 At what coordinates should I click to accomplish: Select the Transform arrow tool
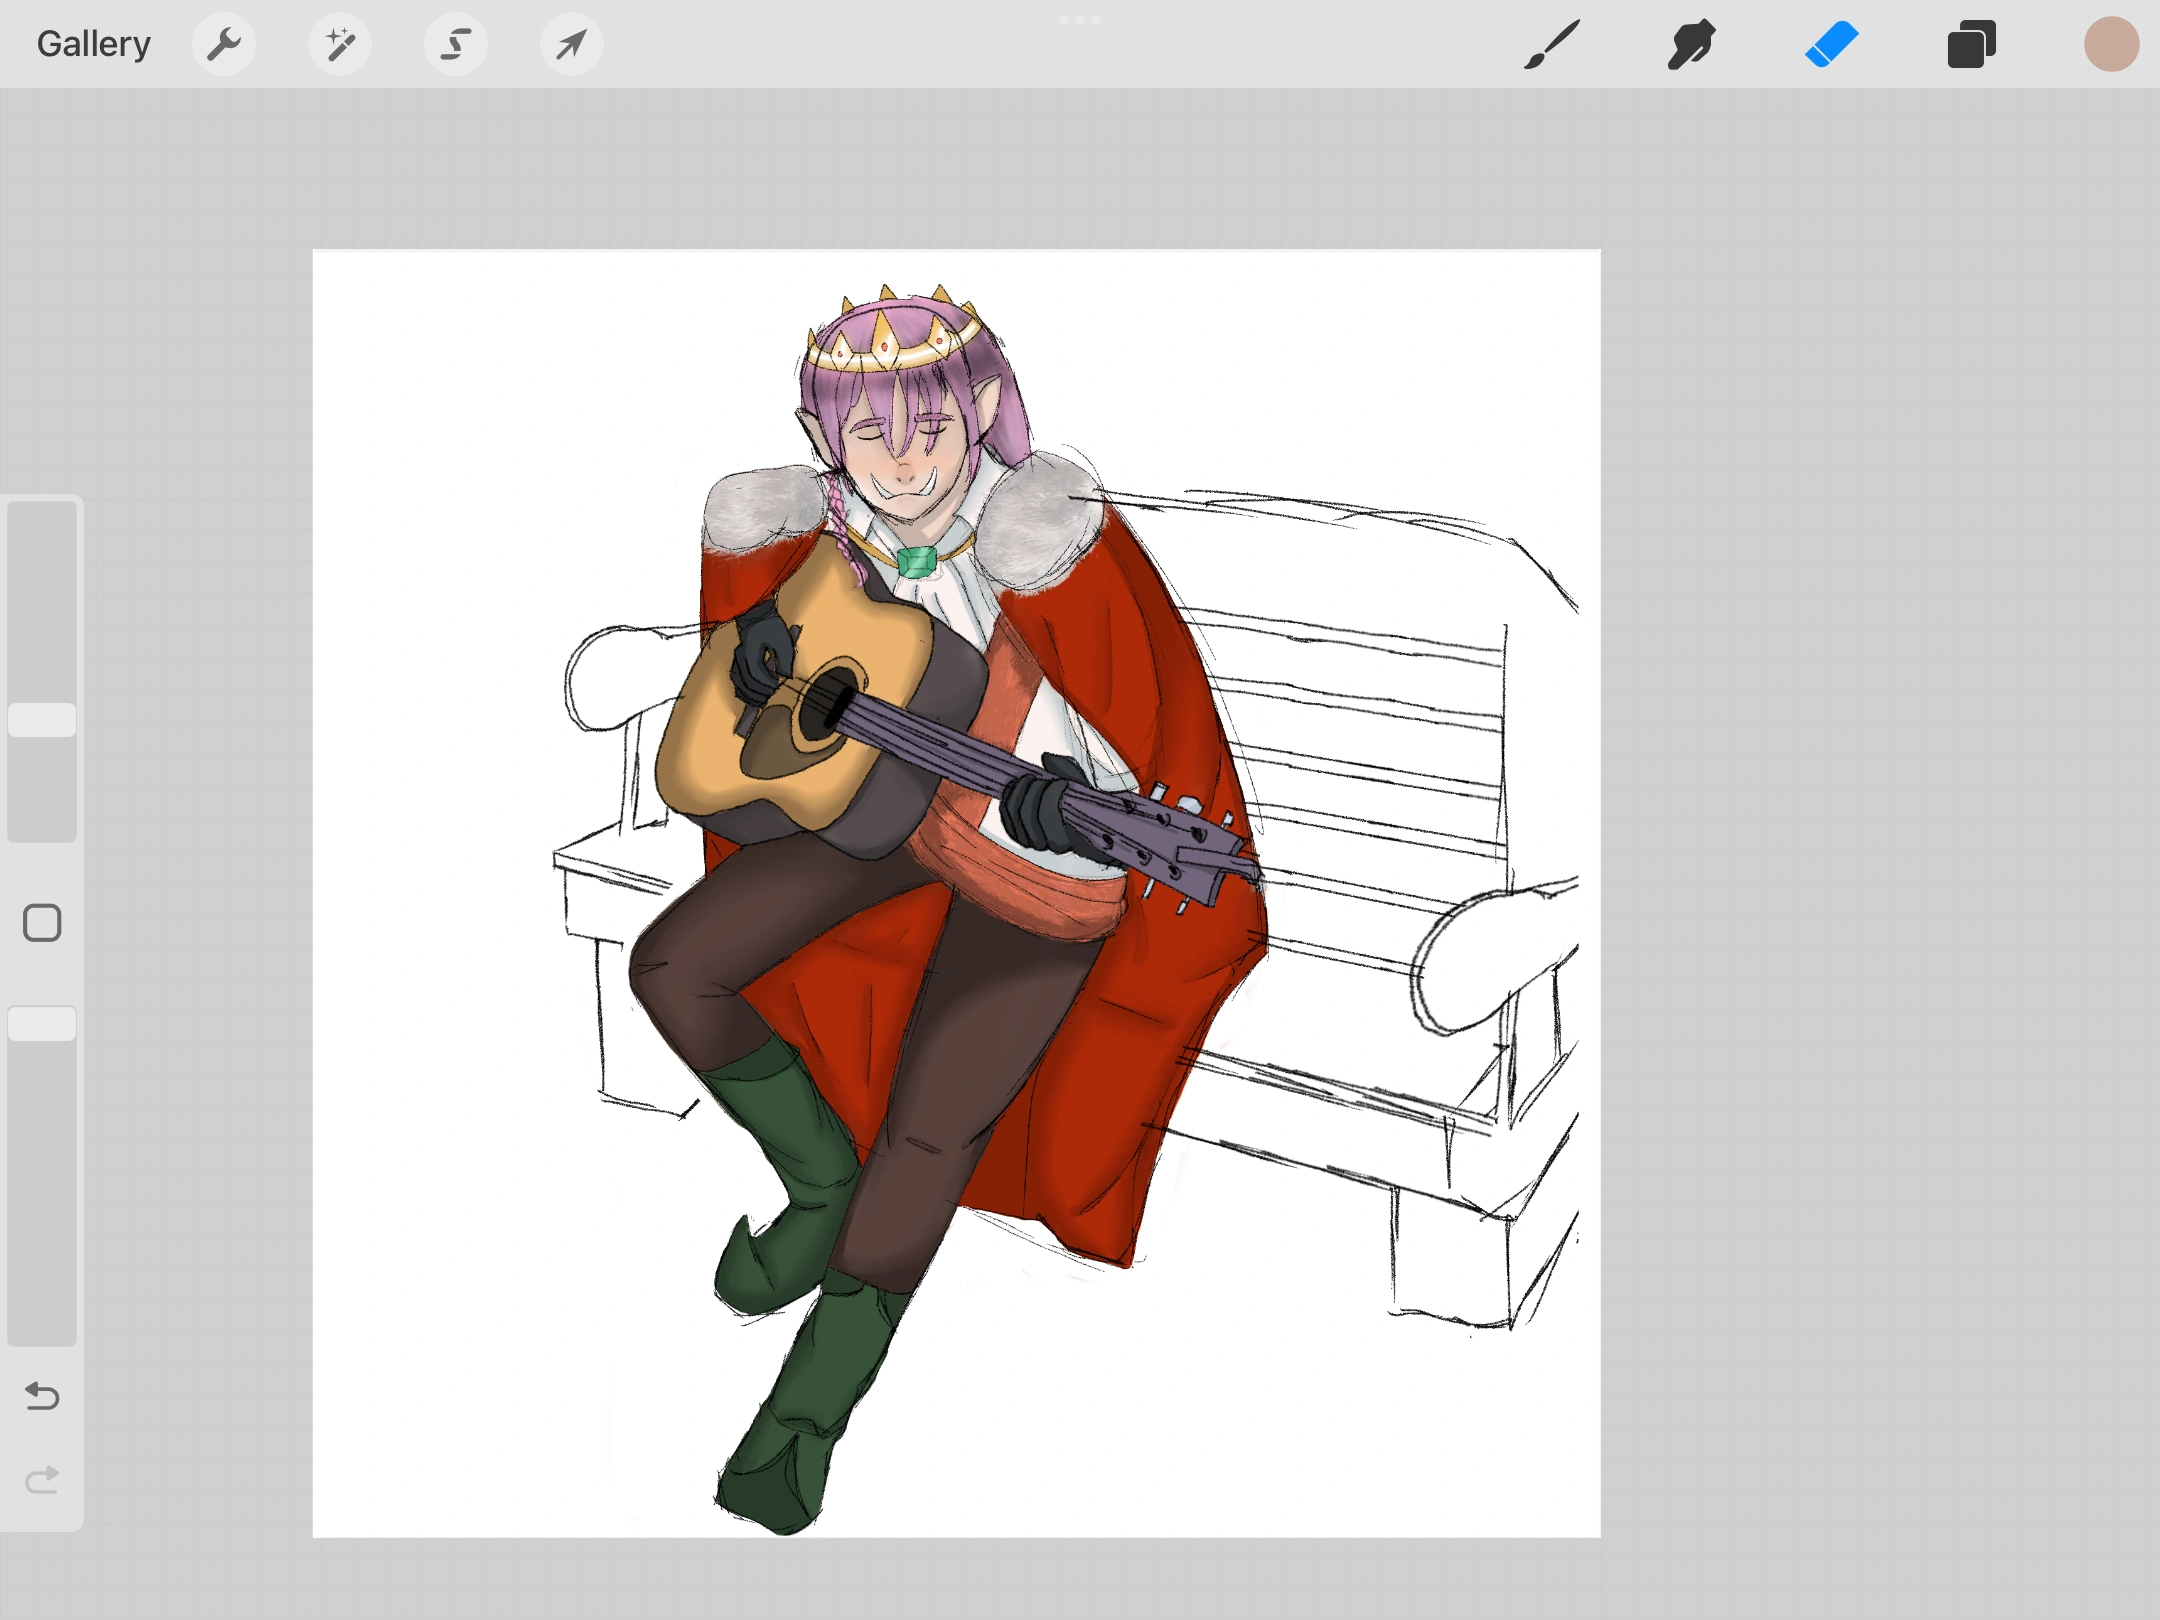click(571, 43)
